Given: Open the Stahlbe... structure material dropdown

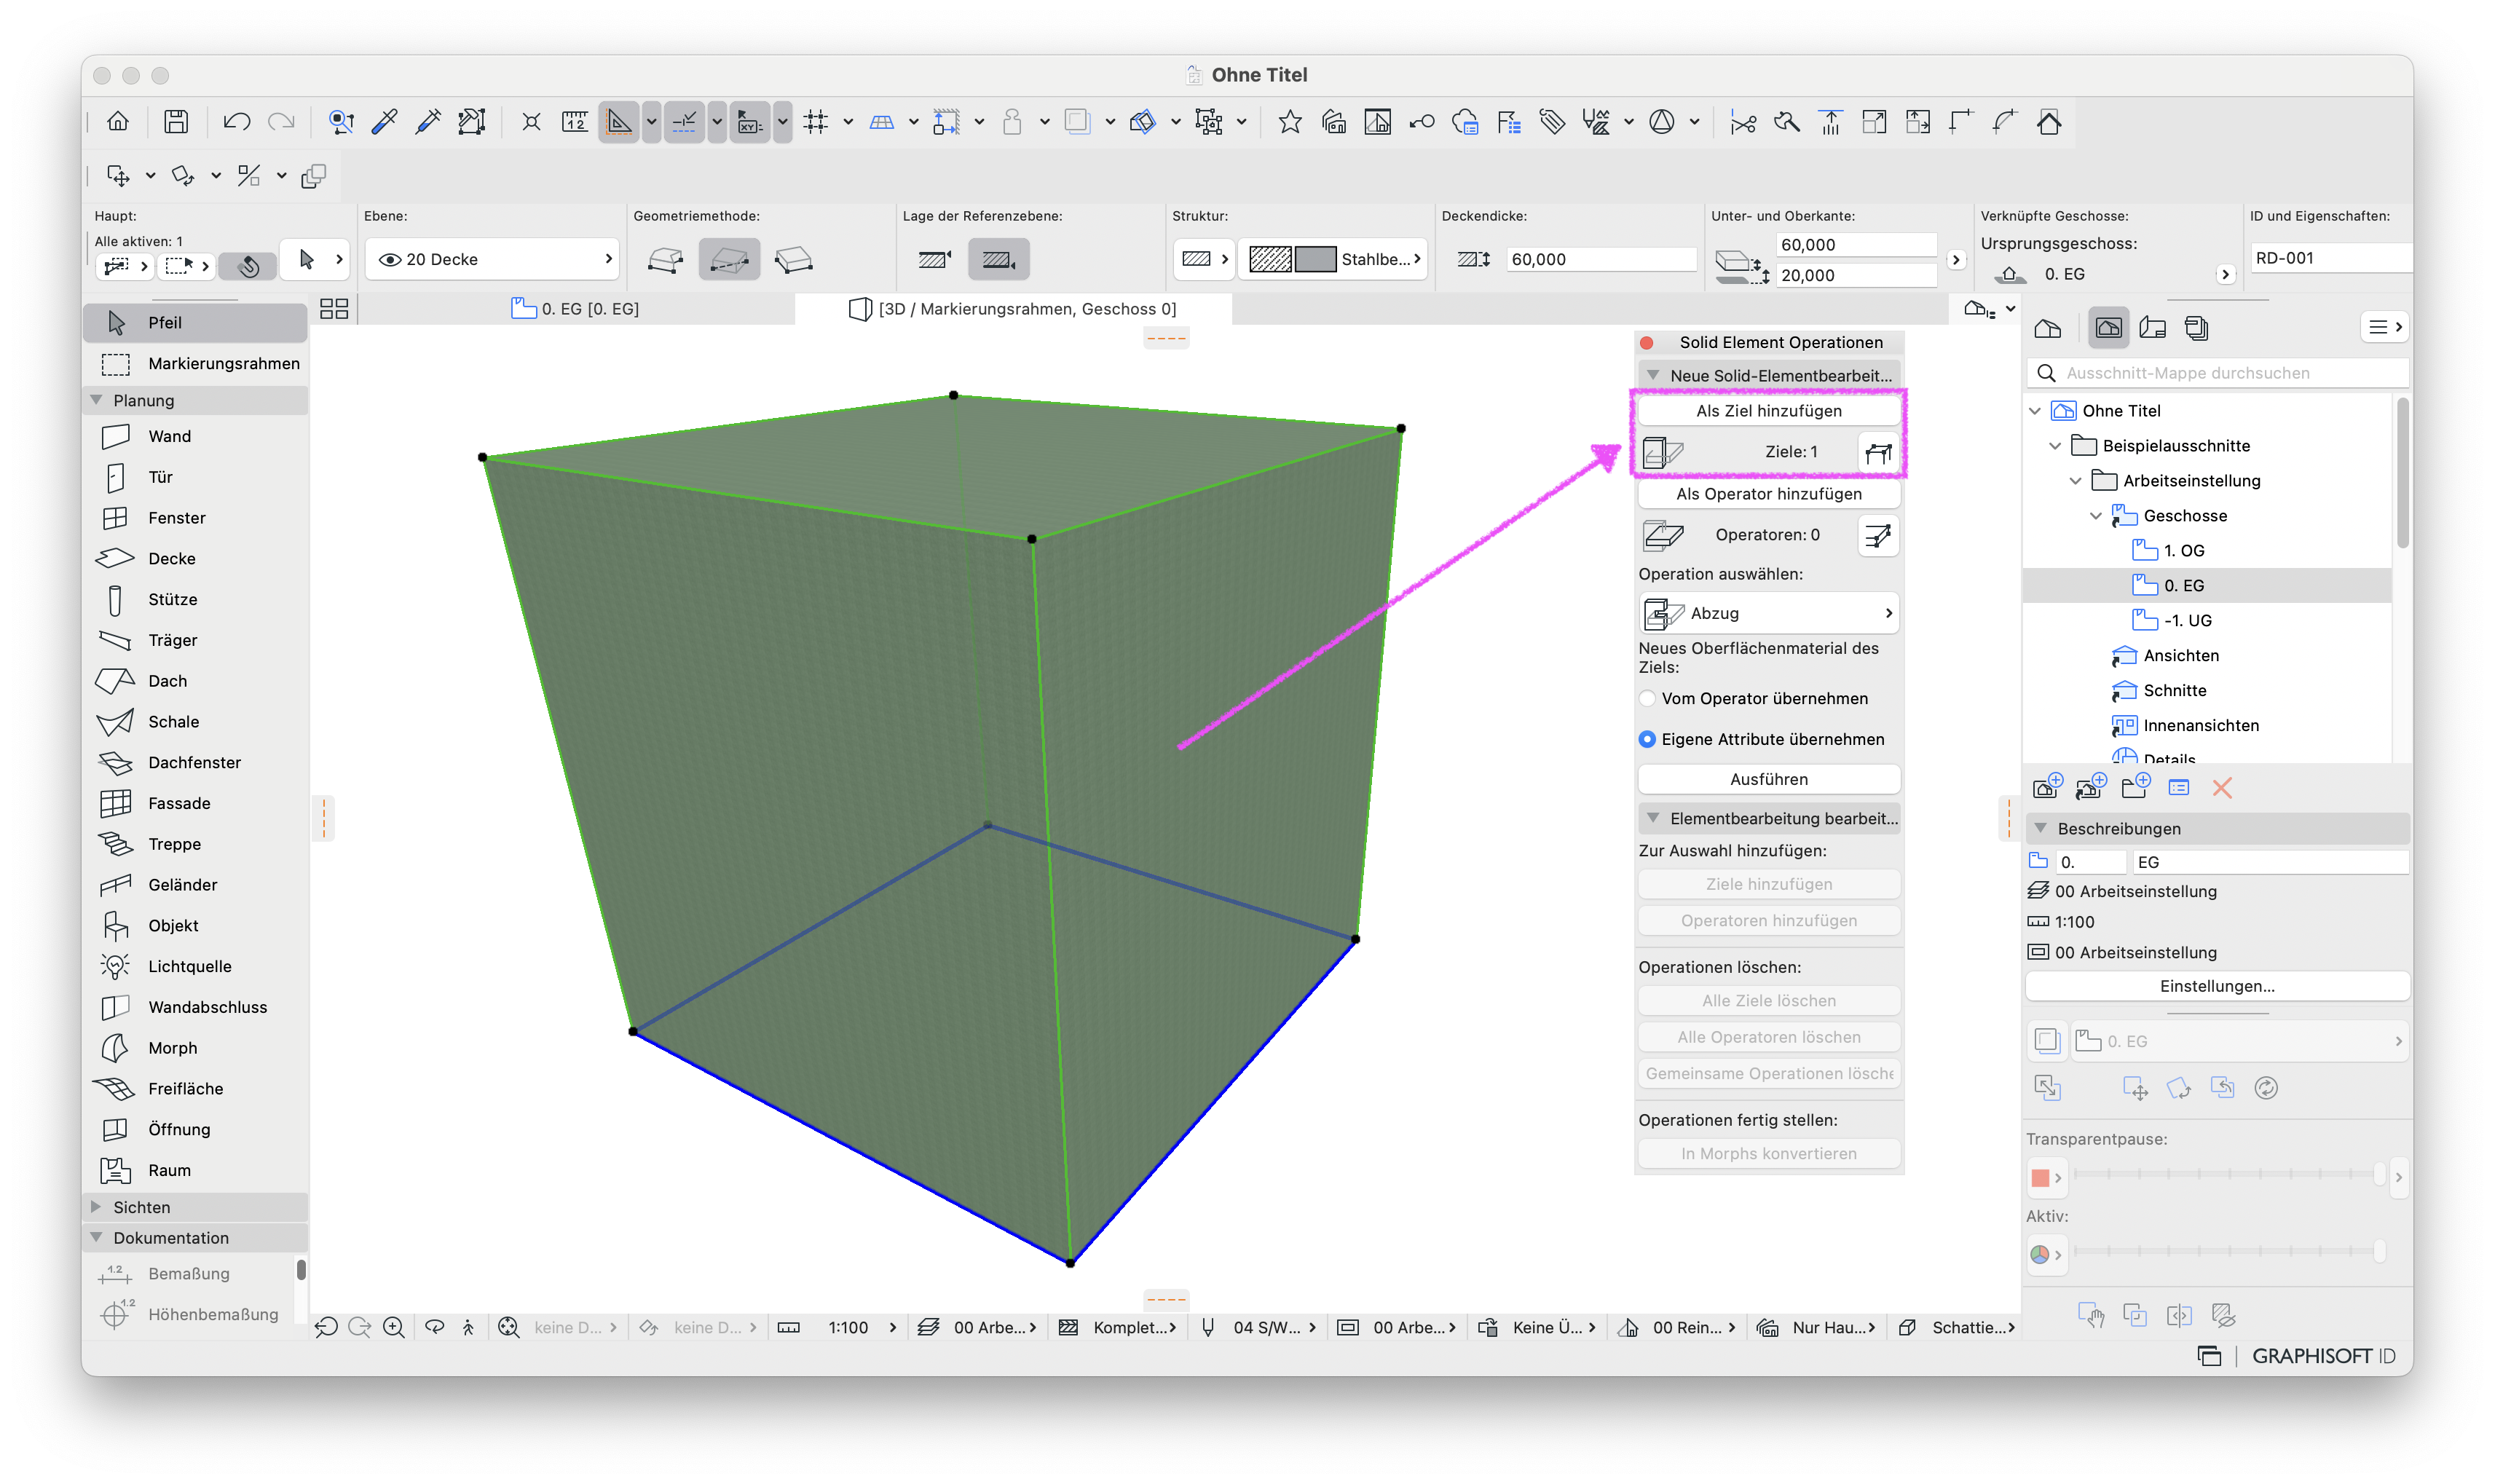Looking at the screenshot, I should pyautogui.click(x=1332, y=259).
